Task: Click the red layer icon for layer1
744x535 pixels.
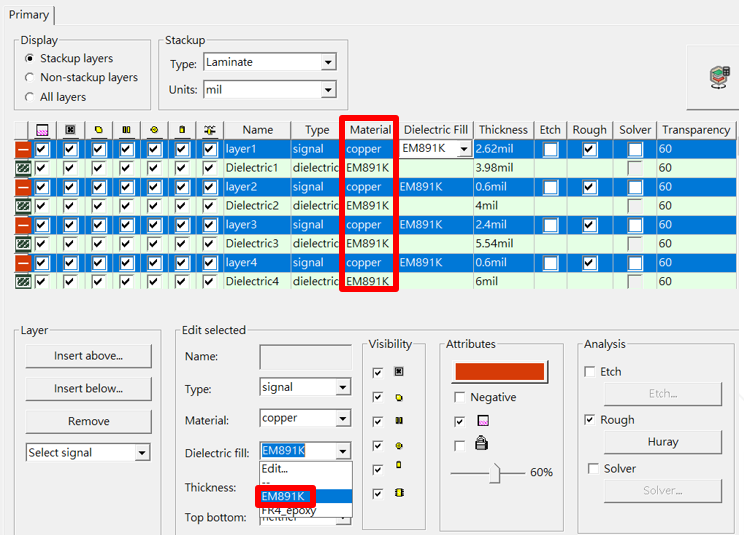Action: (x=23, y=149)
